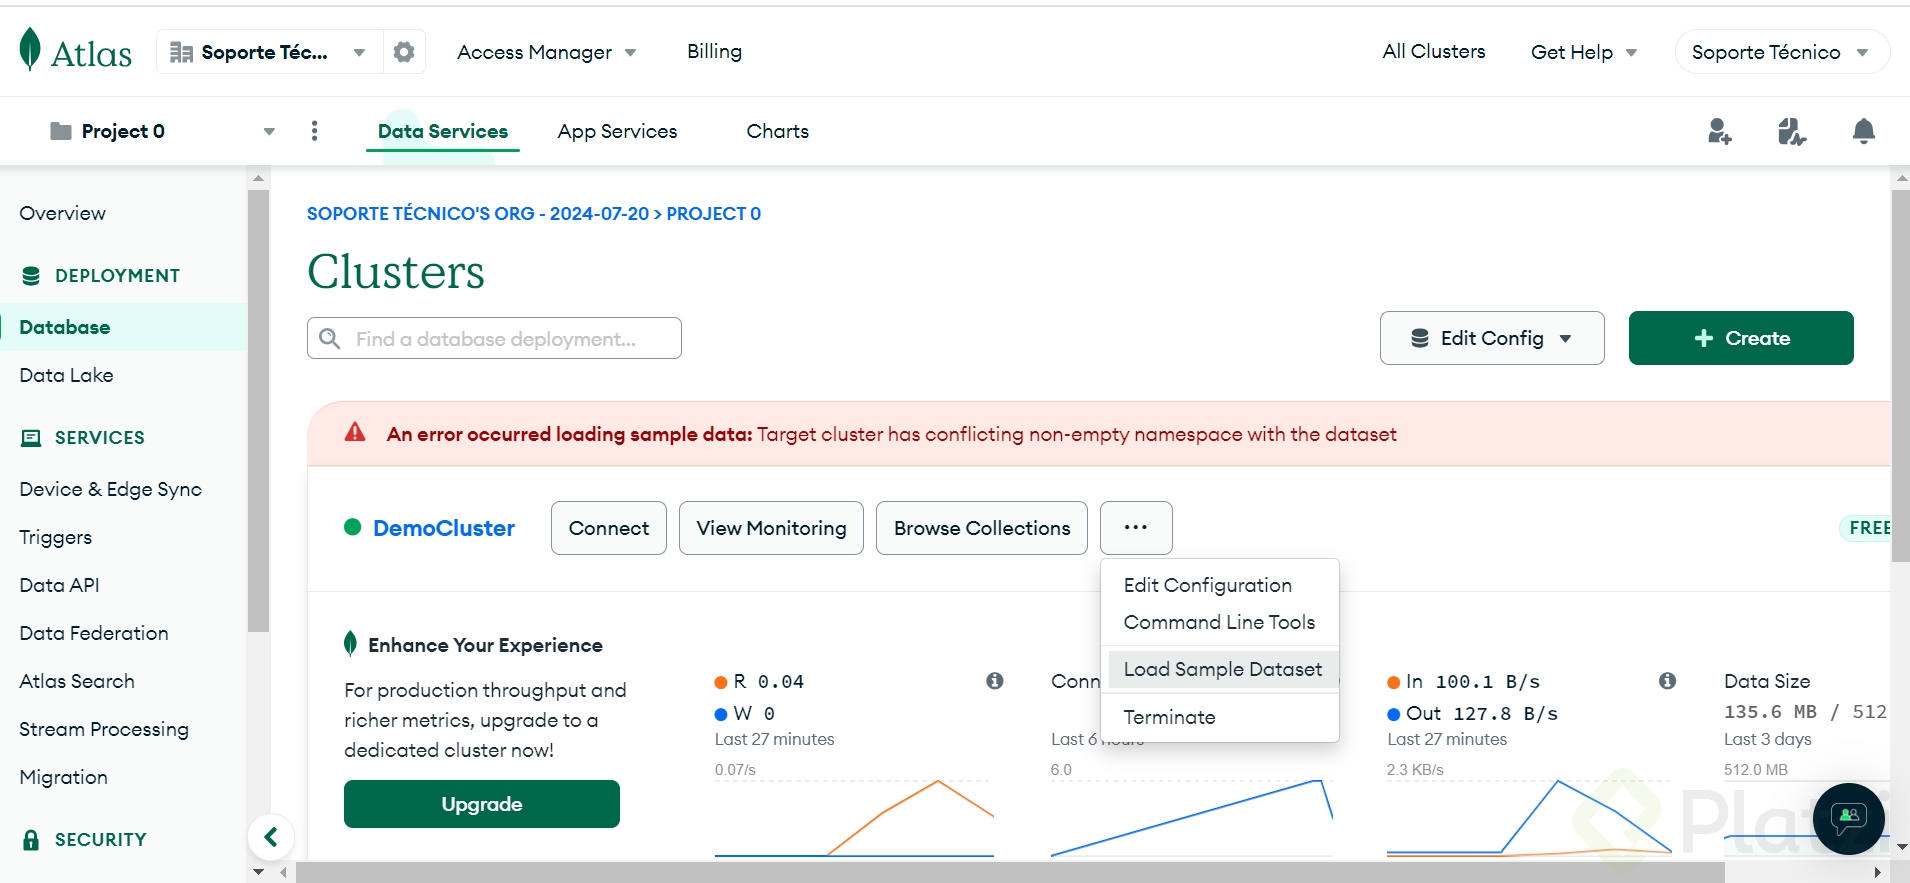1910x883 pixels.
Task: Open Device & Edge Sync in sidebar
Action: [x=111, y=489]
